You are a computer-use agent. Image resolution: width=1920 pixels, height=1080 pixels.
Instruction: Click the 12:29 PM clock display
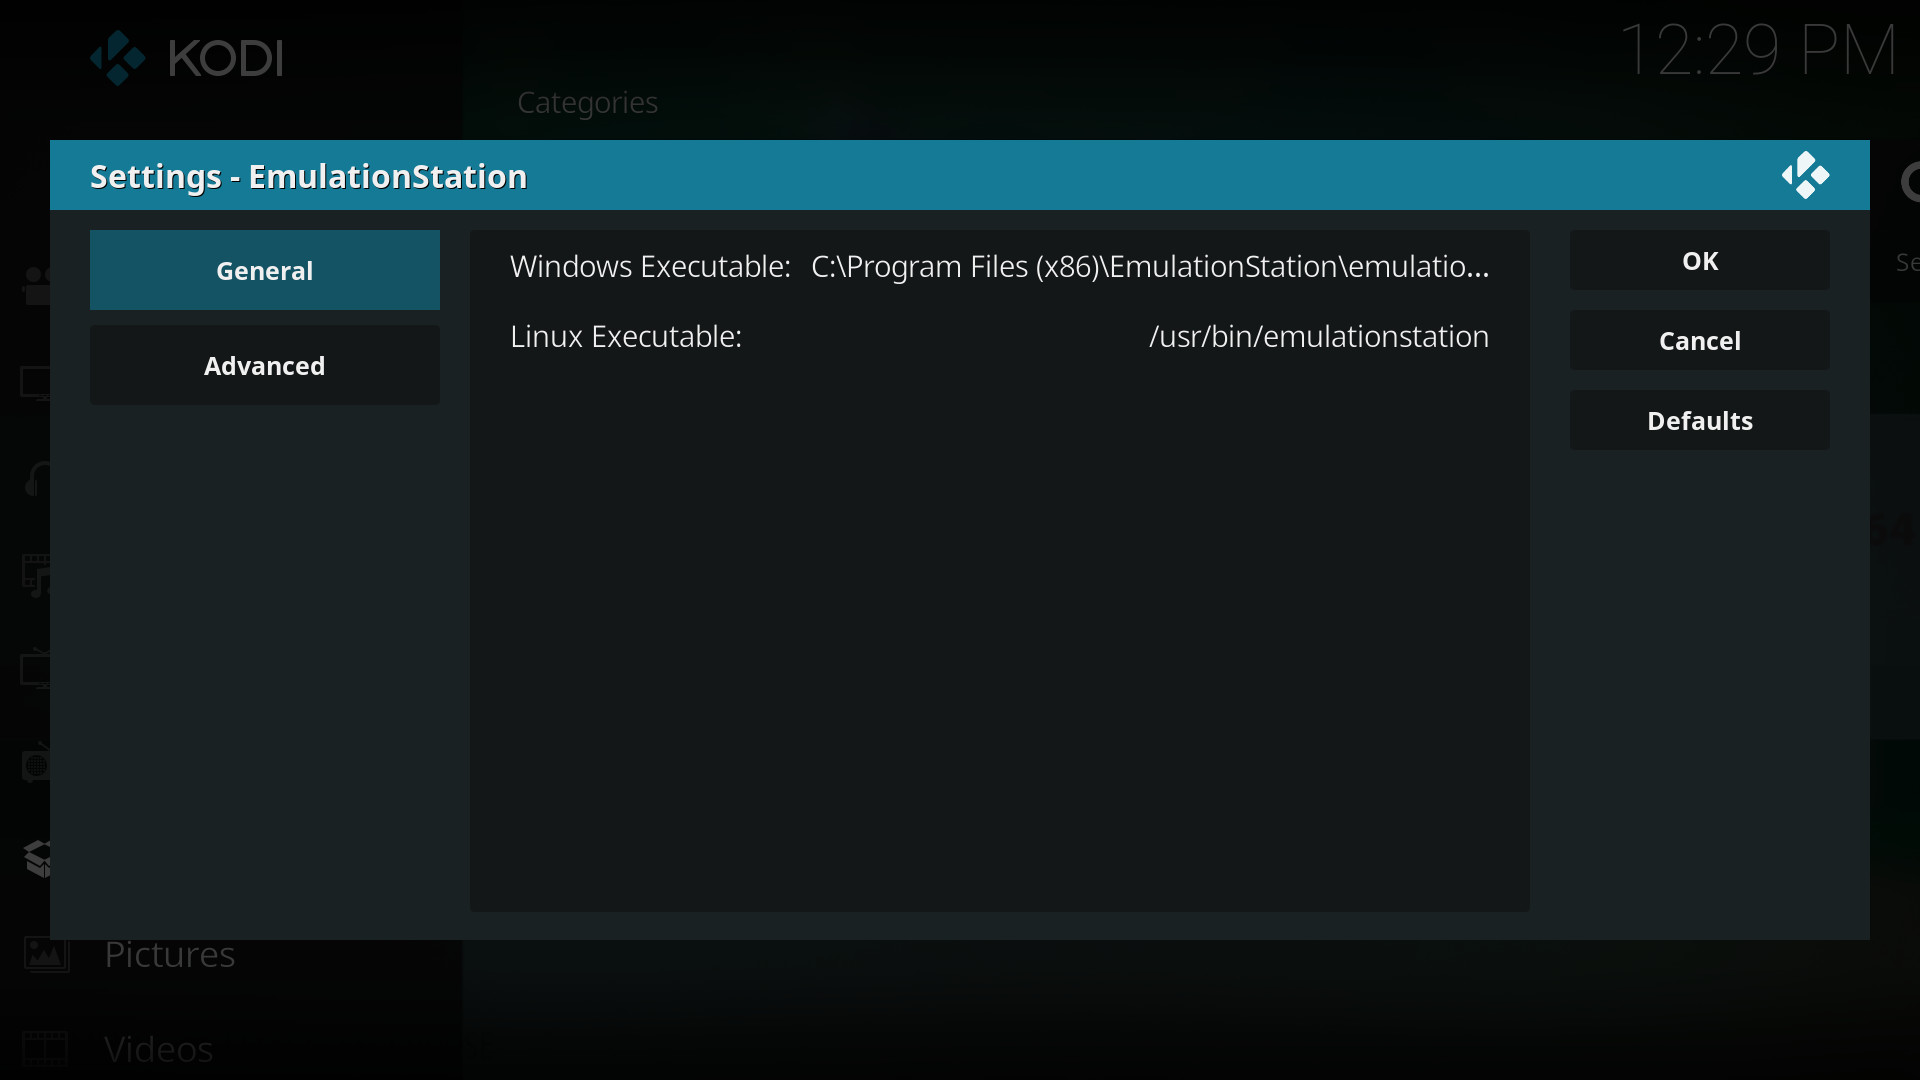click(x=1757, y=51)
